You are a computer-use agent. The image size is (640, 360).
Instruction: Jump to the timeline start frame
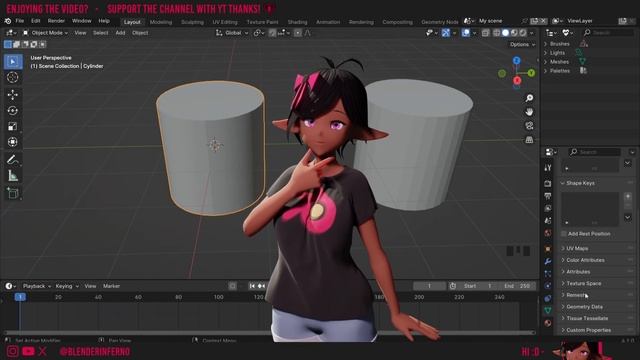252,286
